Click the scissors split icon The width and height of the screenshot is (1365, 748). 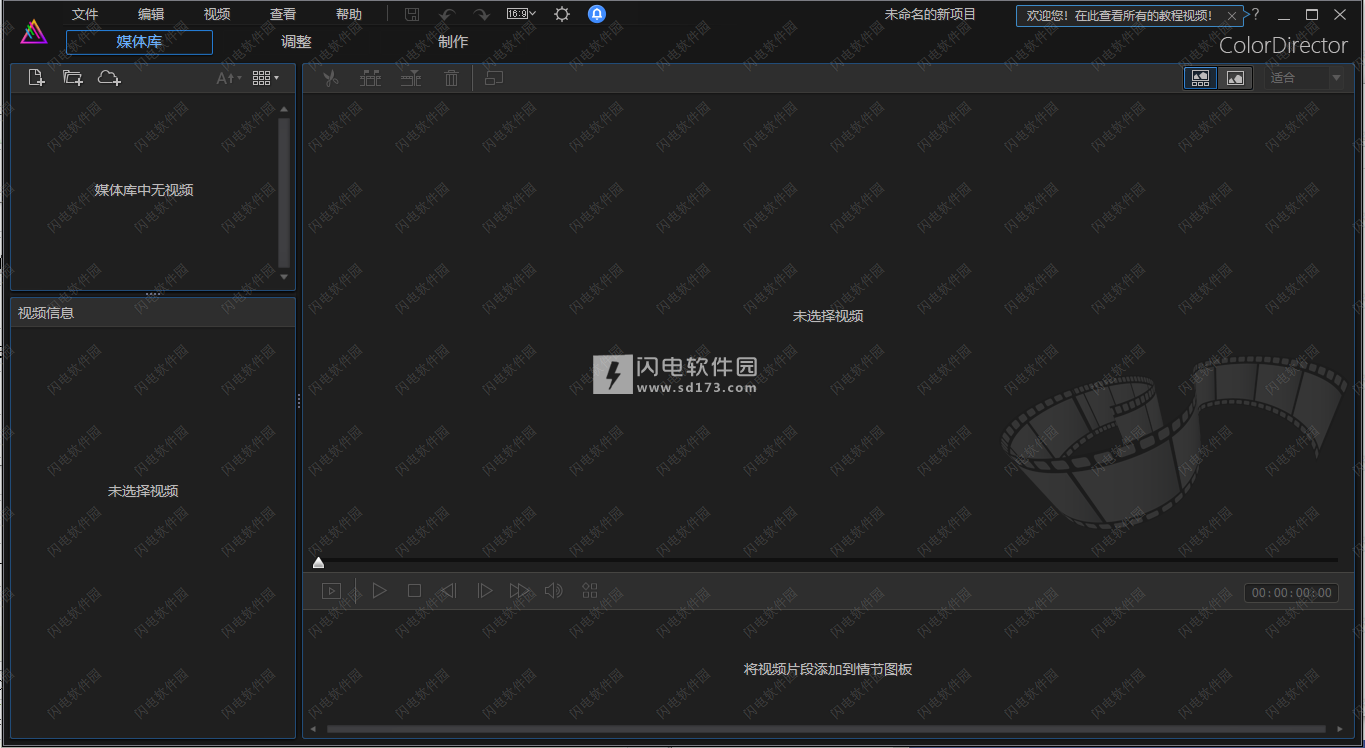(x=331, y=78)
